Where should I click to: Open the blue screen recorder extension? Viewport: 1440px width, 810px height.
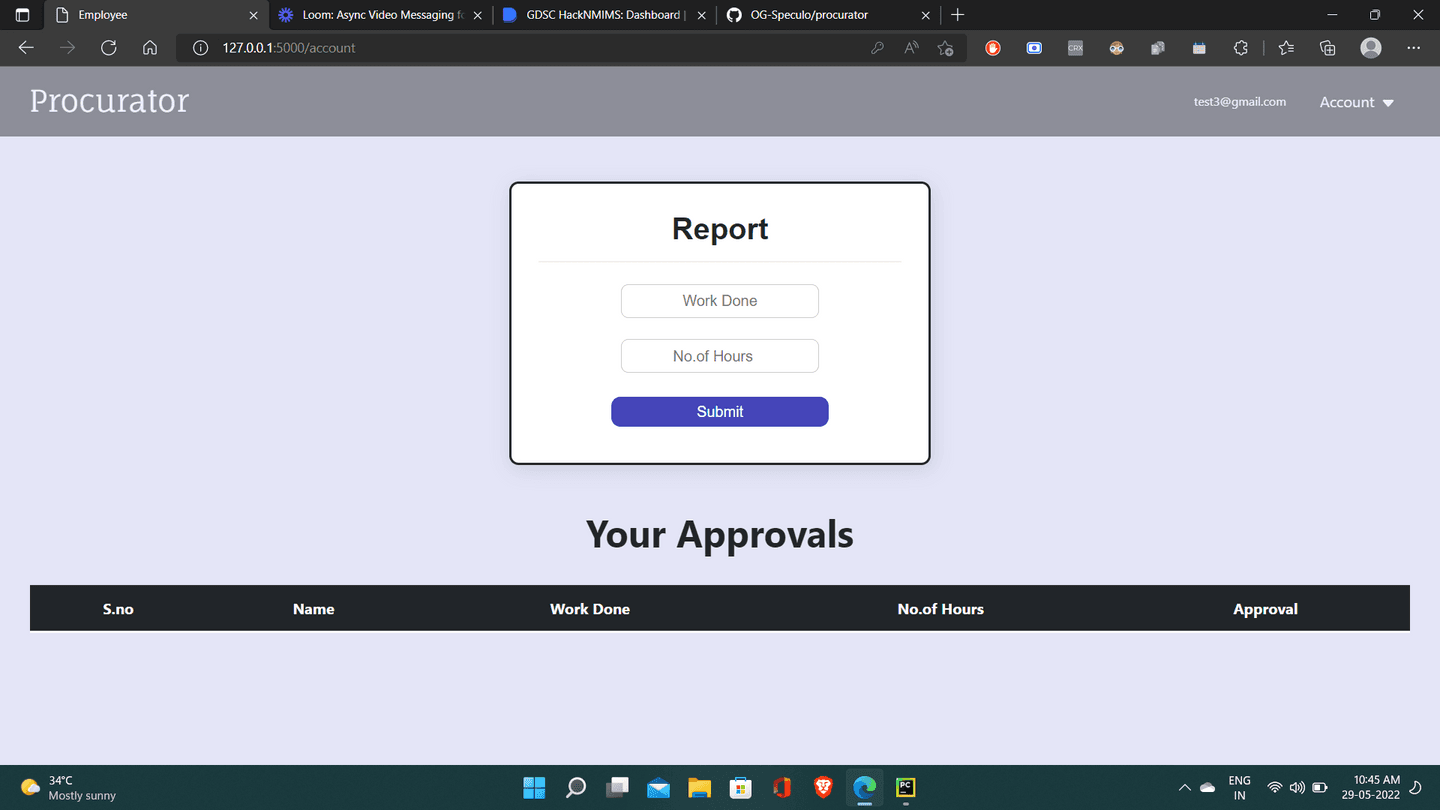1034,48
